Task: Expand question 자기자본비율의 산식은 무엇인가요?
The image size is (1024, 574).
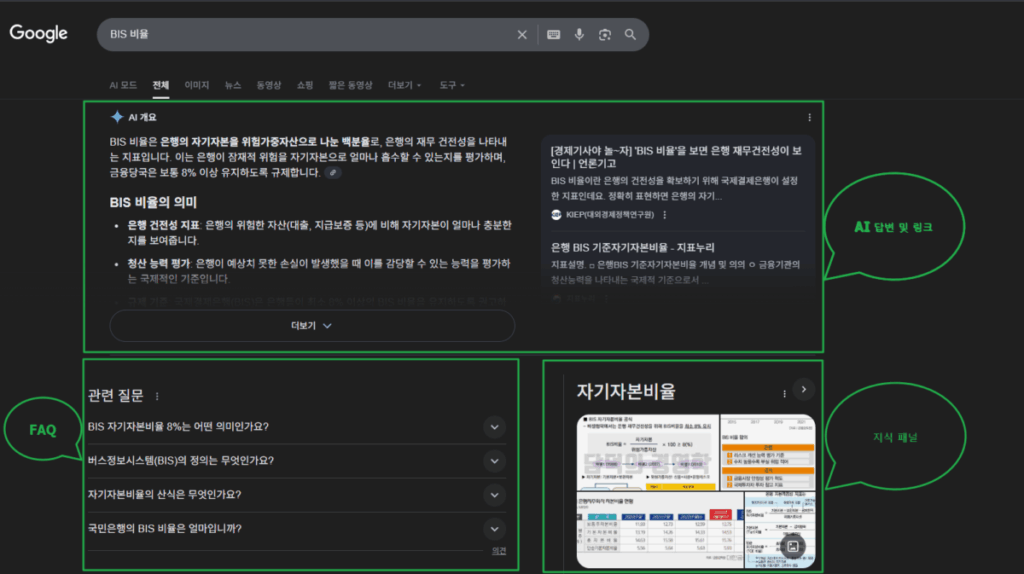Action: tap(297, 495)
